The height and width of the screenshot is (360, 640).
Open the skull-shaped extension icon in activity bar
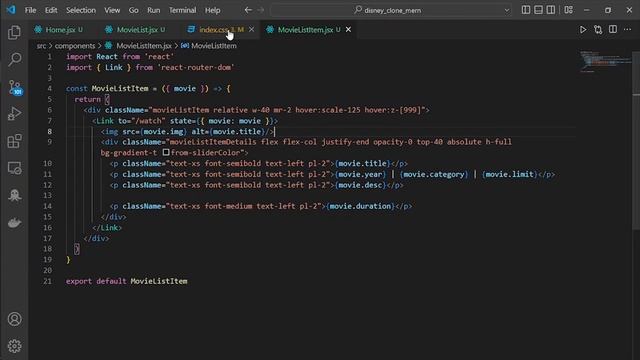click(14, 196)
